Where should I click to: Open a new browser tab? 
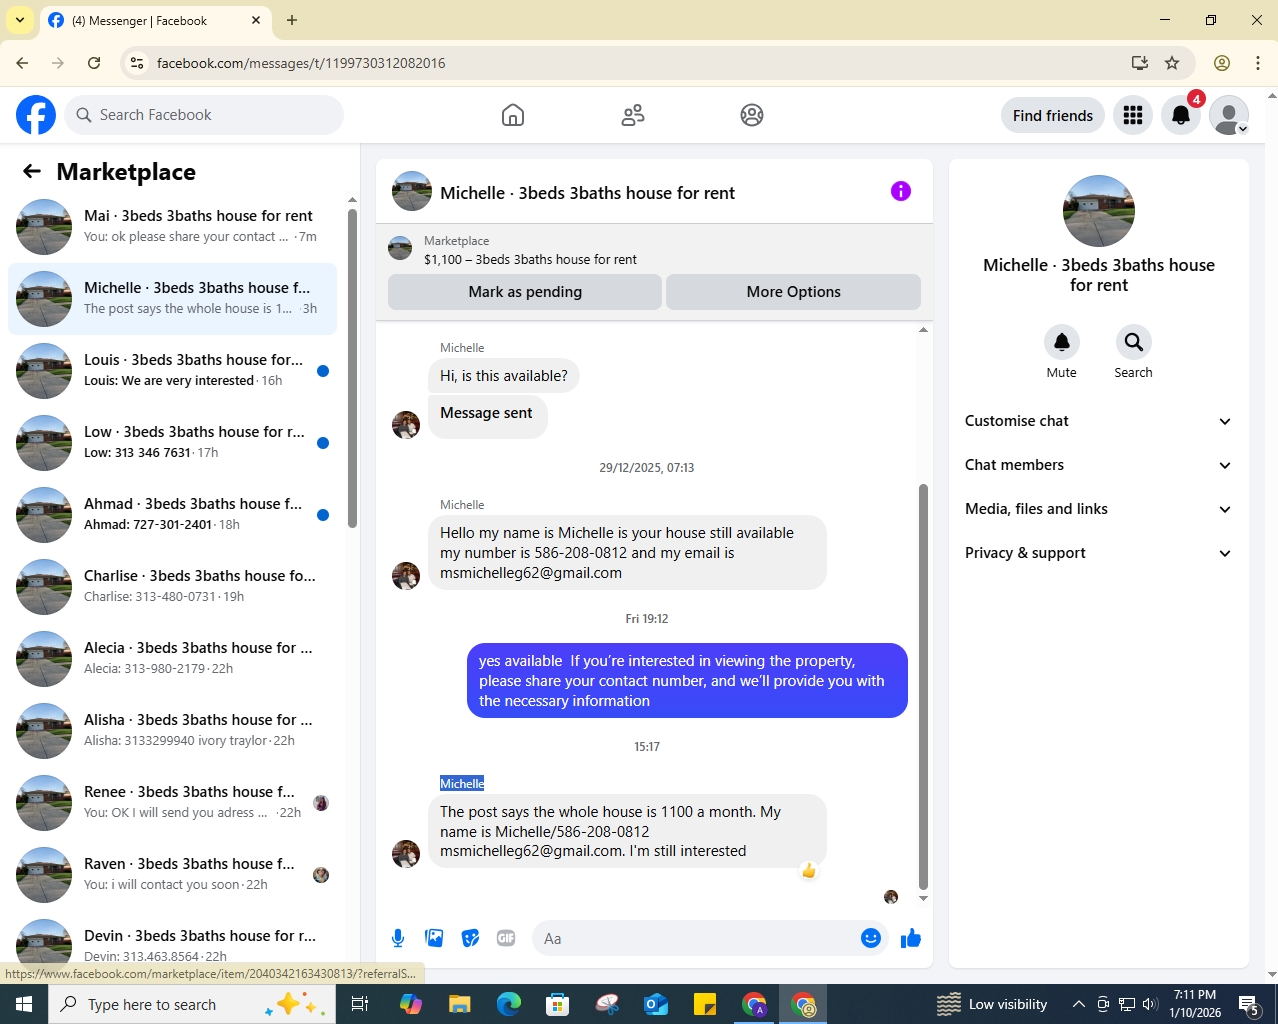[292, 20]
